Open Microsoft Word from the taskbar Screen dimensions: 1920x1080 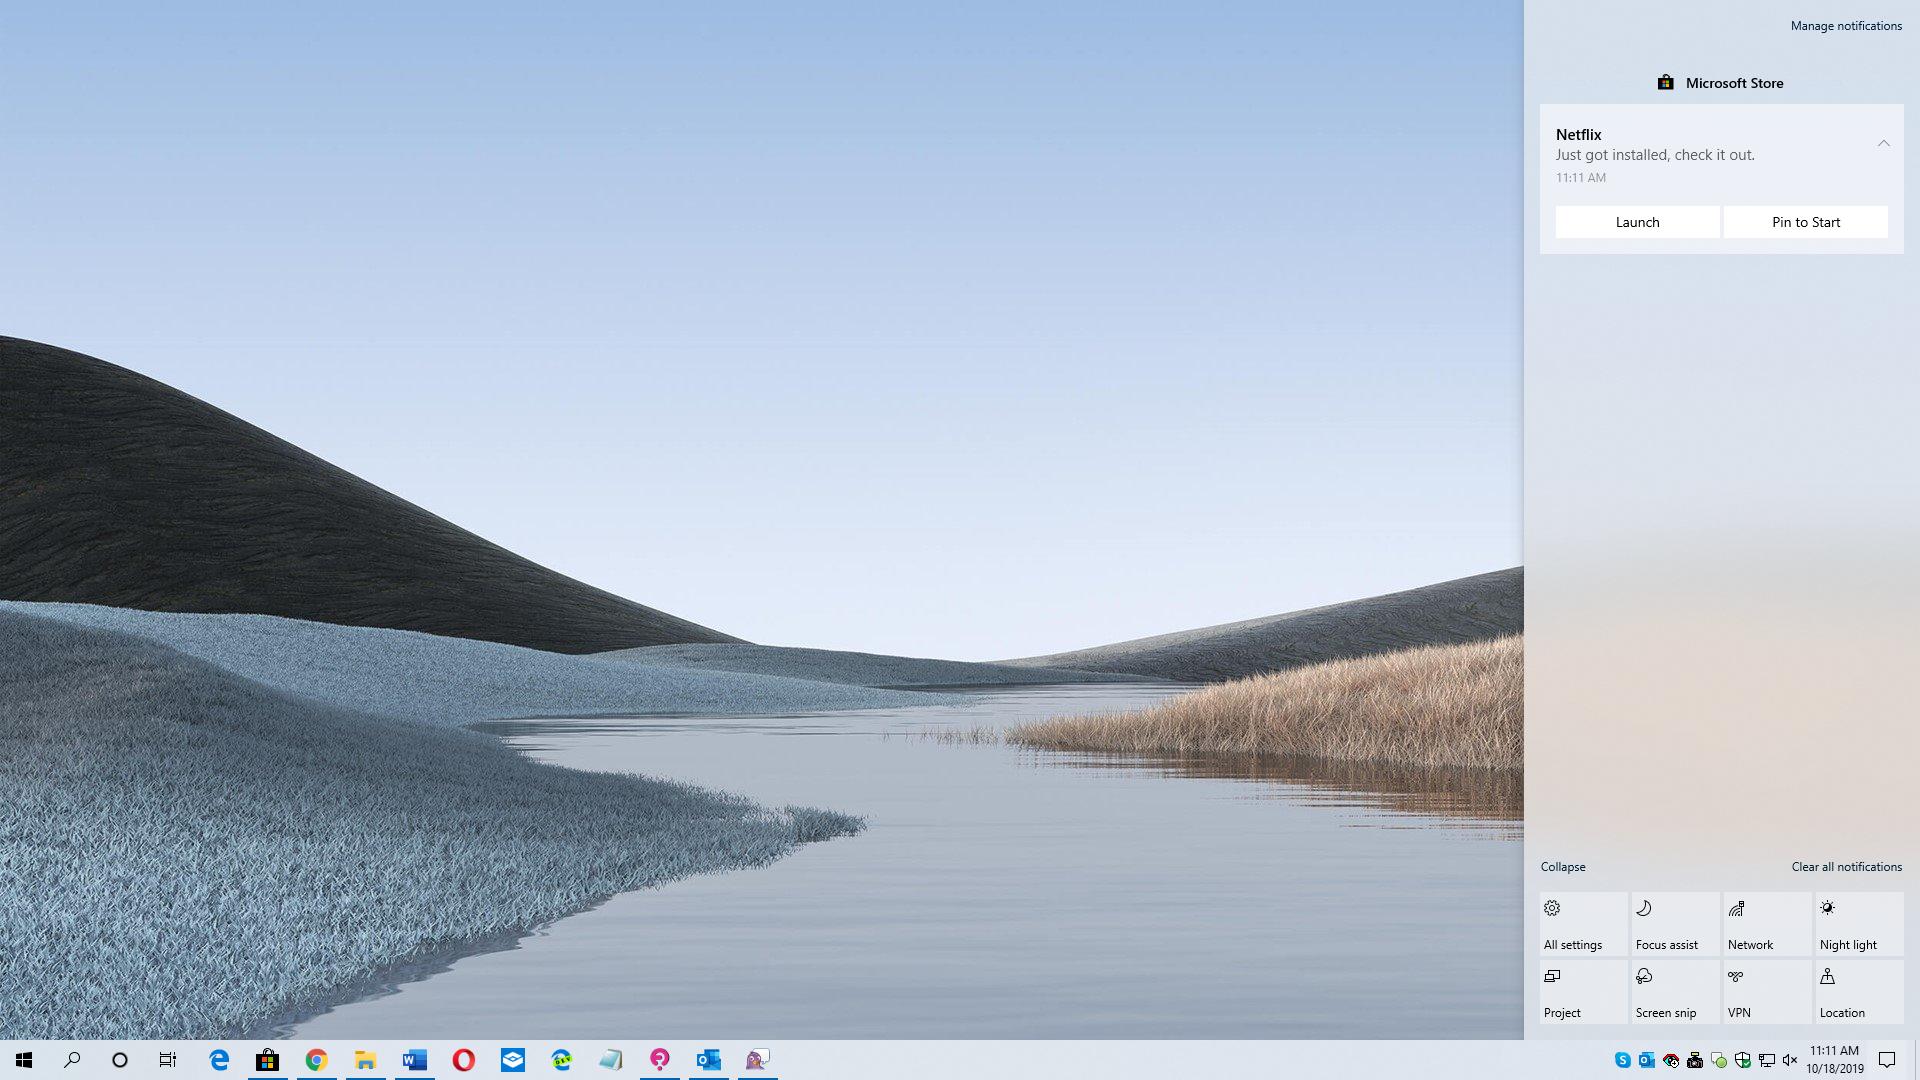click(414, 1060)
